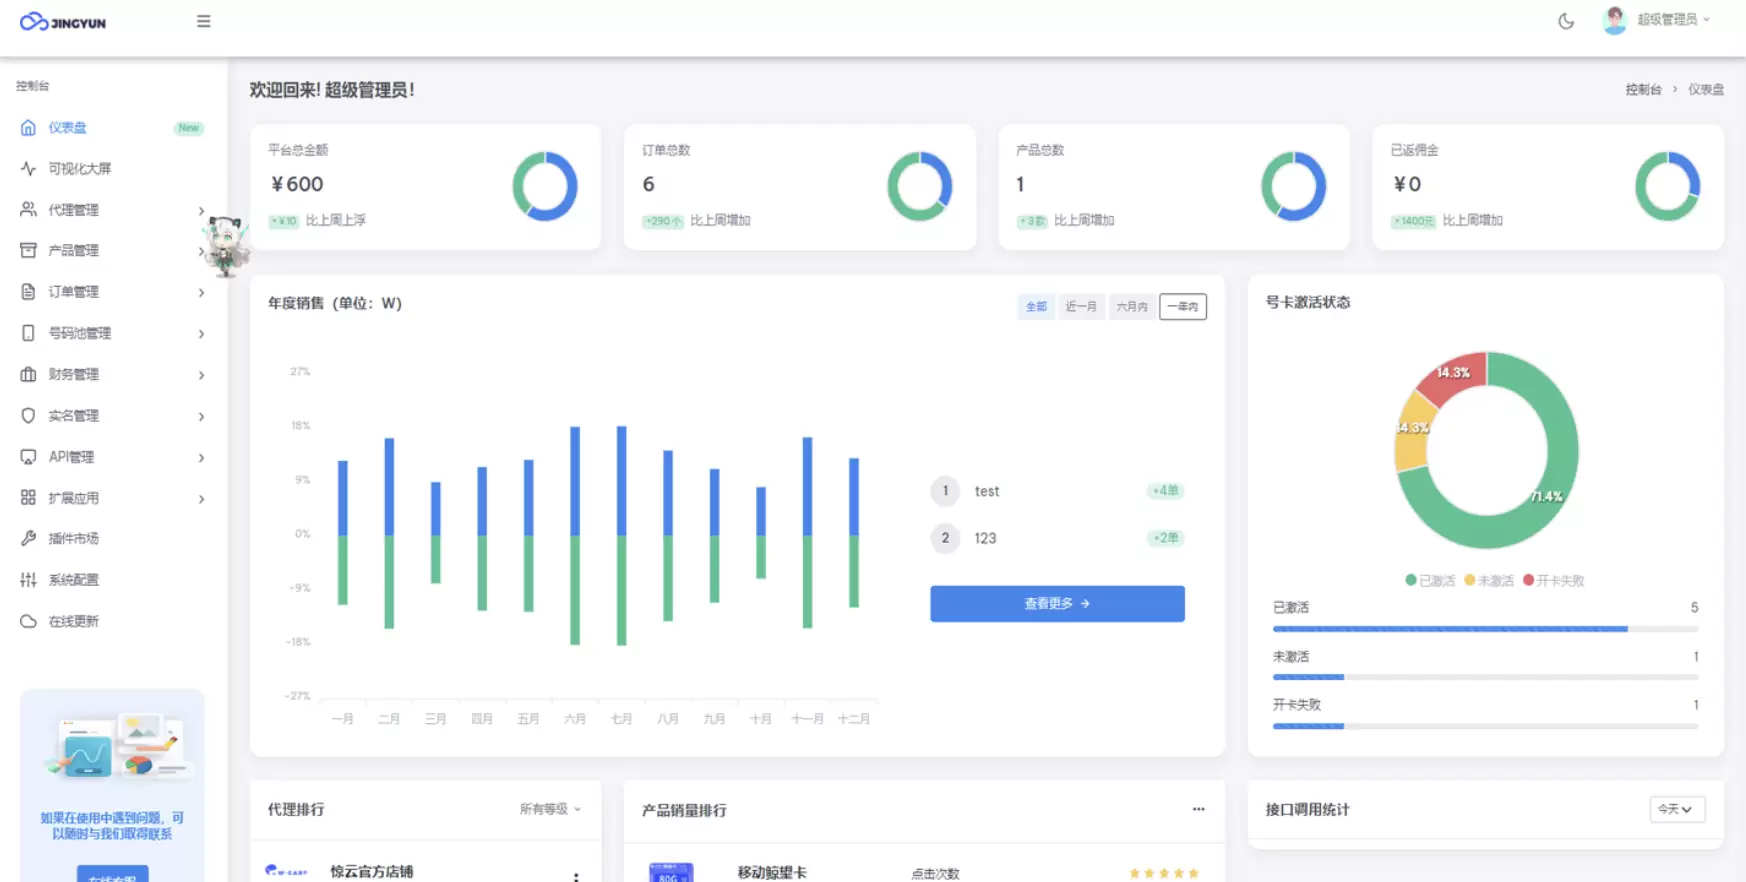Select the 近一月 time range filter
Screen dimensions: 1746x882
(x=1080, y=307)
